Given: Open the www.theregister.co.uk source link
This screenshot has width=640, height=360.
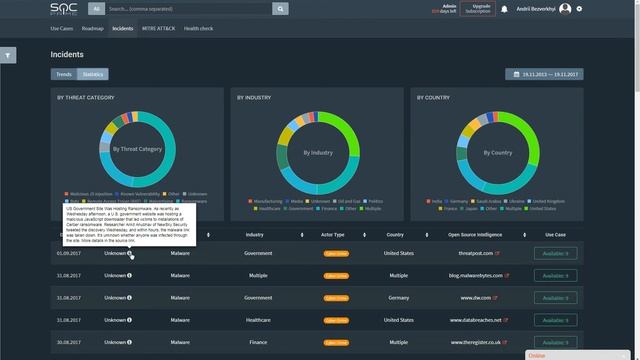Looking at the screenshot, I should tap(476, 342).
